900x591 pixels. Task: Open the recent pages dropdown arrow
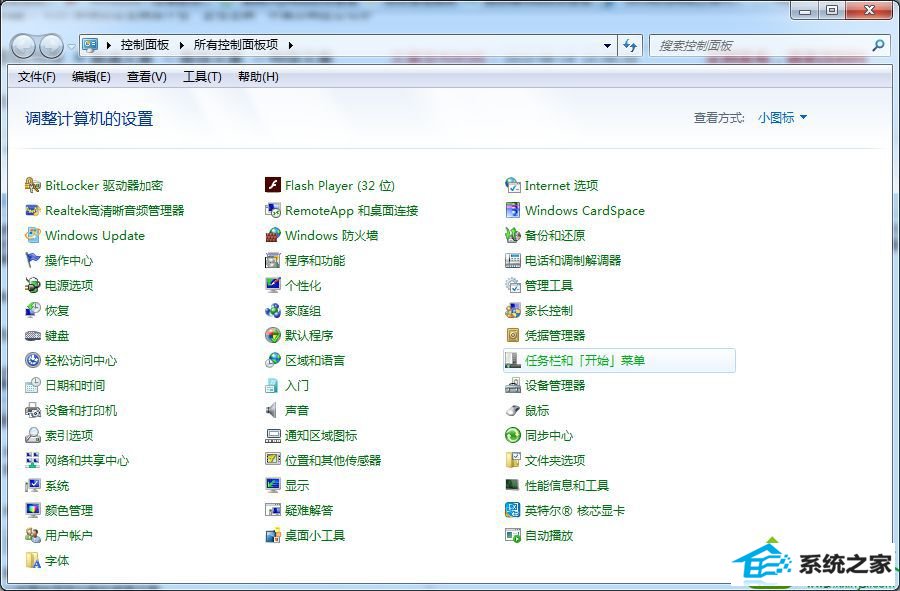coord(71,46)
